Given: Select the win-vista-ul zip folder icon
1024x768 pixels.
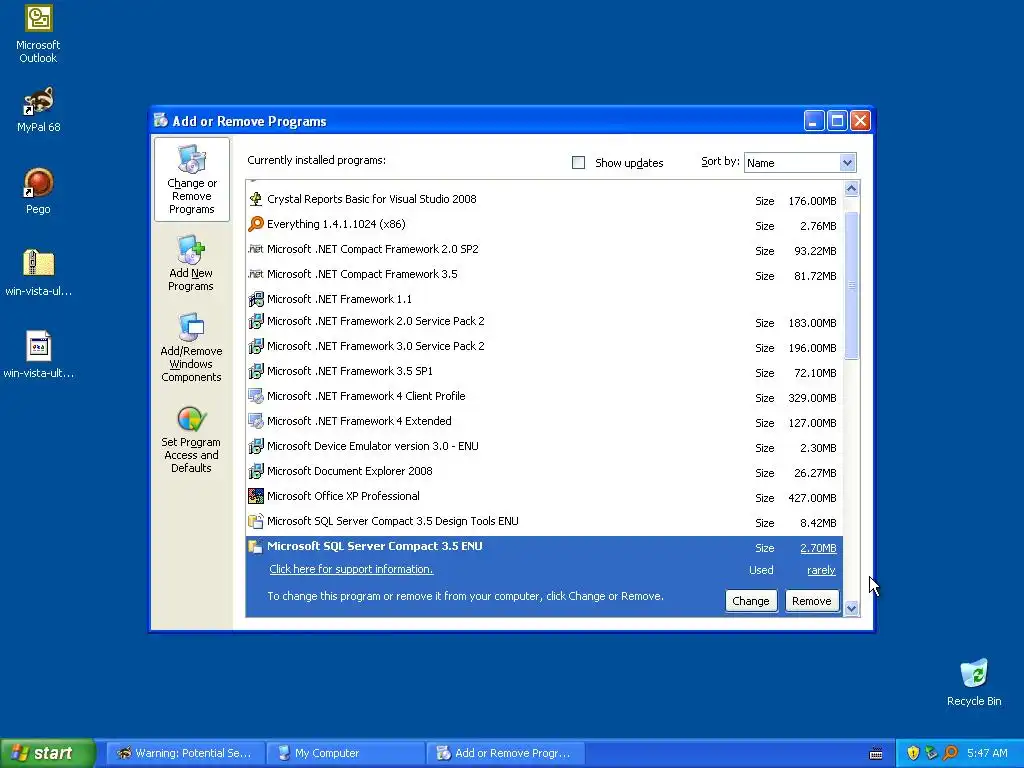Looking at the screenshot, I should point(39,264).
